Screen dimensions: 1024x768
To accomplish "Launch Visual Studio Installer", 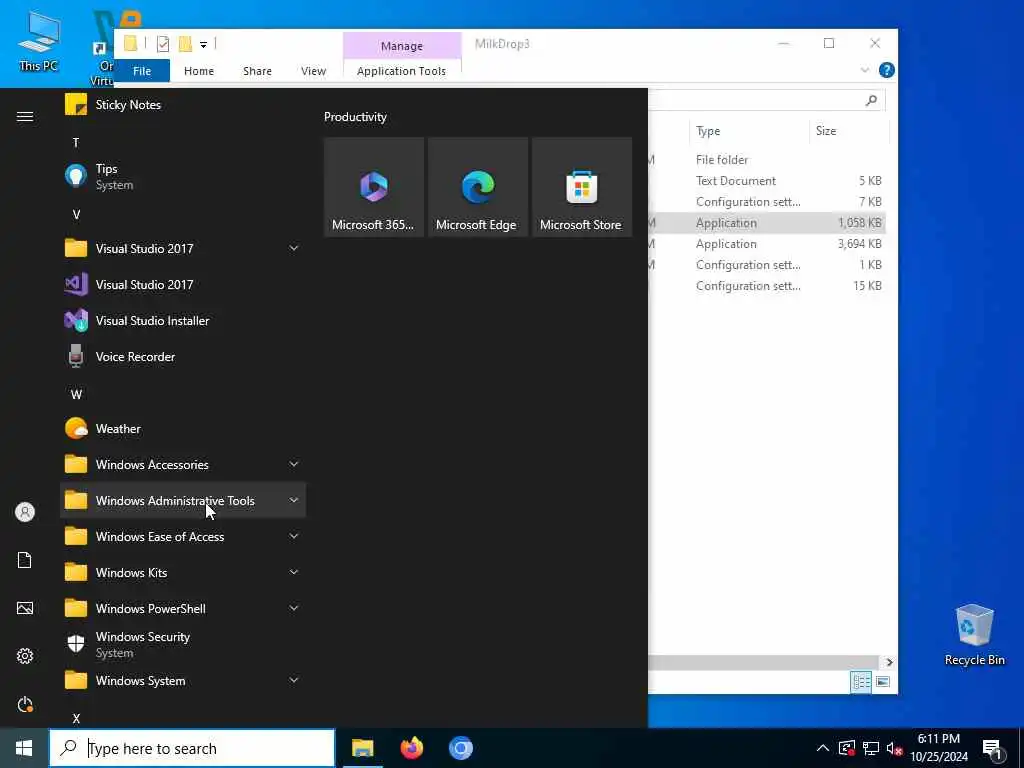I will (183, 321).
